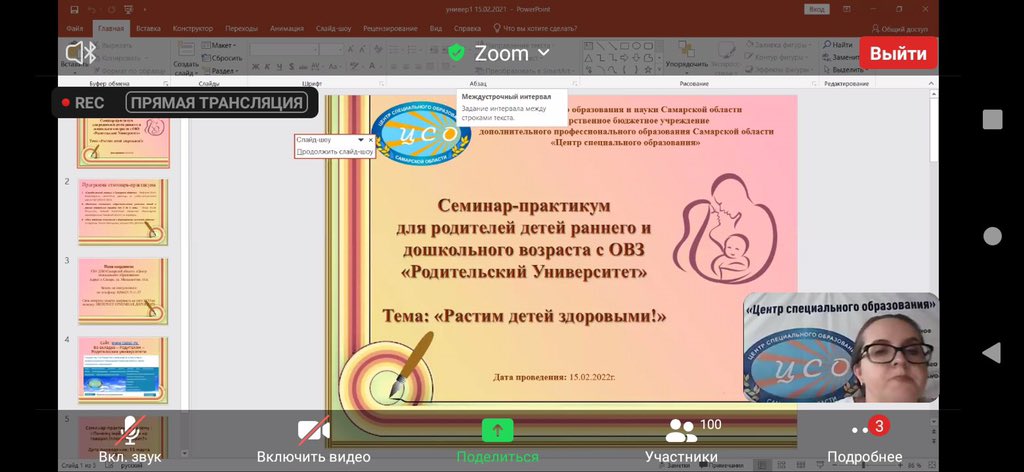
Task: Open the Section (Раздел) dropdown
Action: [219, 71]
